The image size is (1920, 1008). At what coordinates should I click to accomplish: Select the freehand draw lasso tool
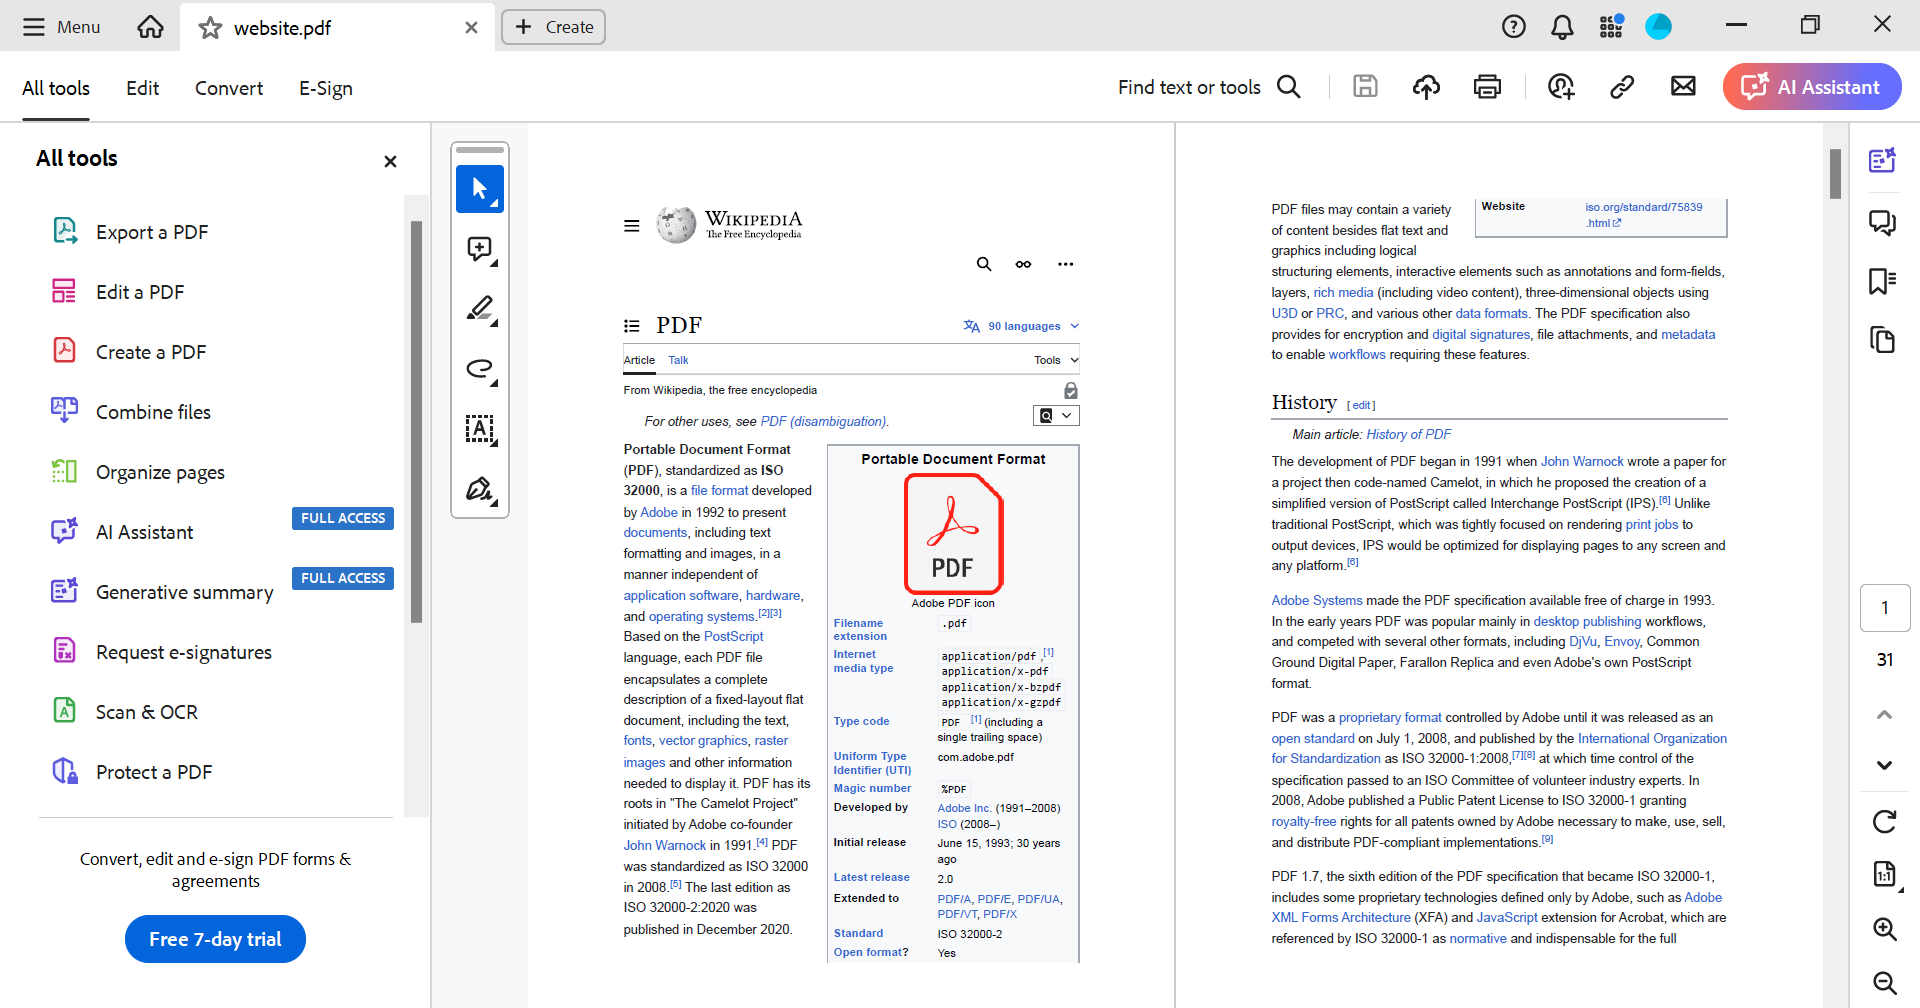(480, 369)
